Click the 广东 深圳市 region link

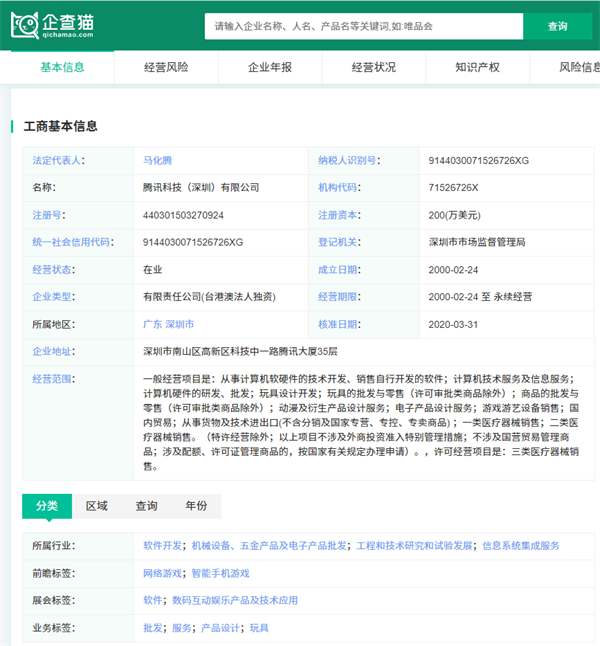[168, 325]
